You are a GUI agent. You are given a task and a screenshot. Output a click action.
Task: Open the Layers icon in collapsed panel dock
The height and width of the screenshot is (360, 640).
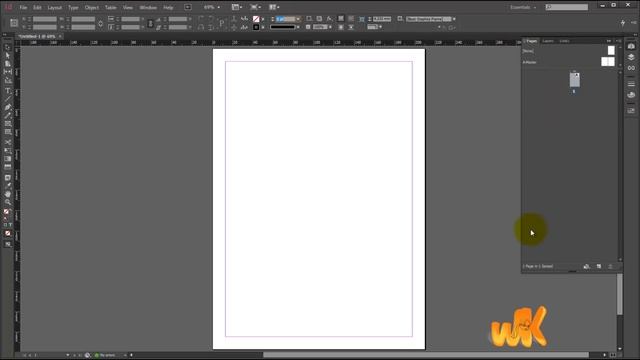(631, 57)
